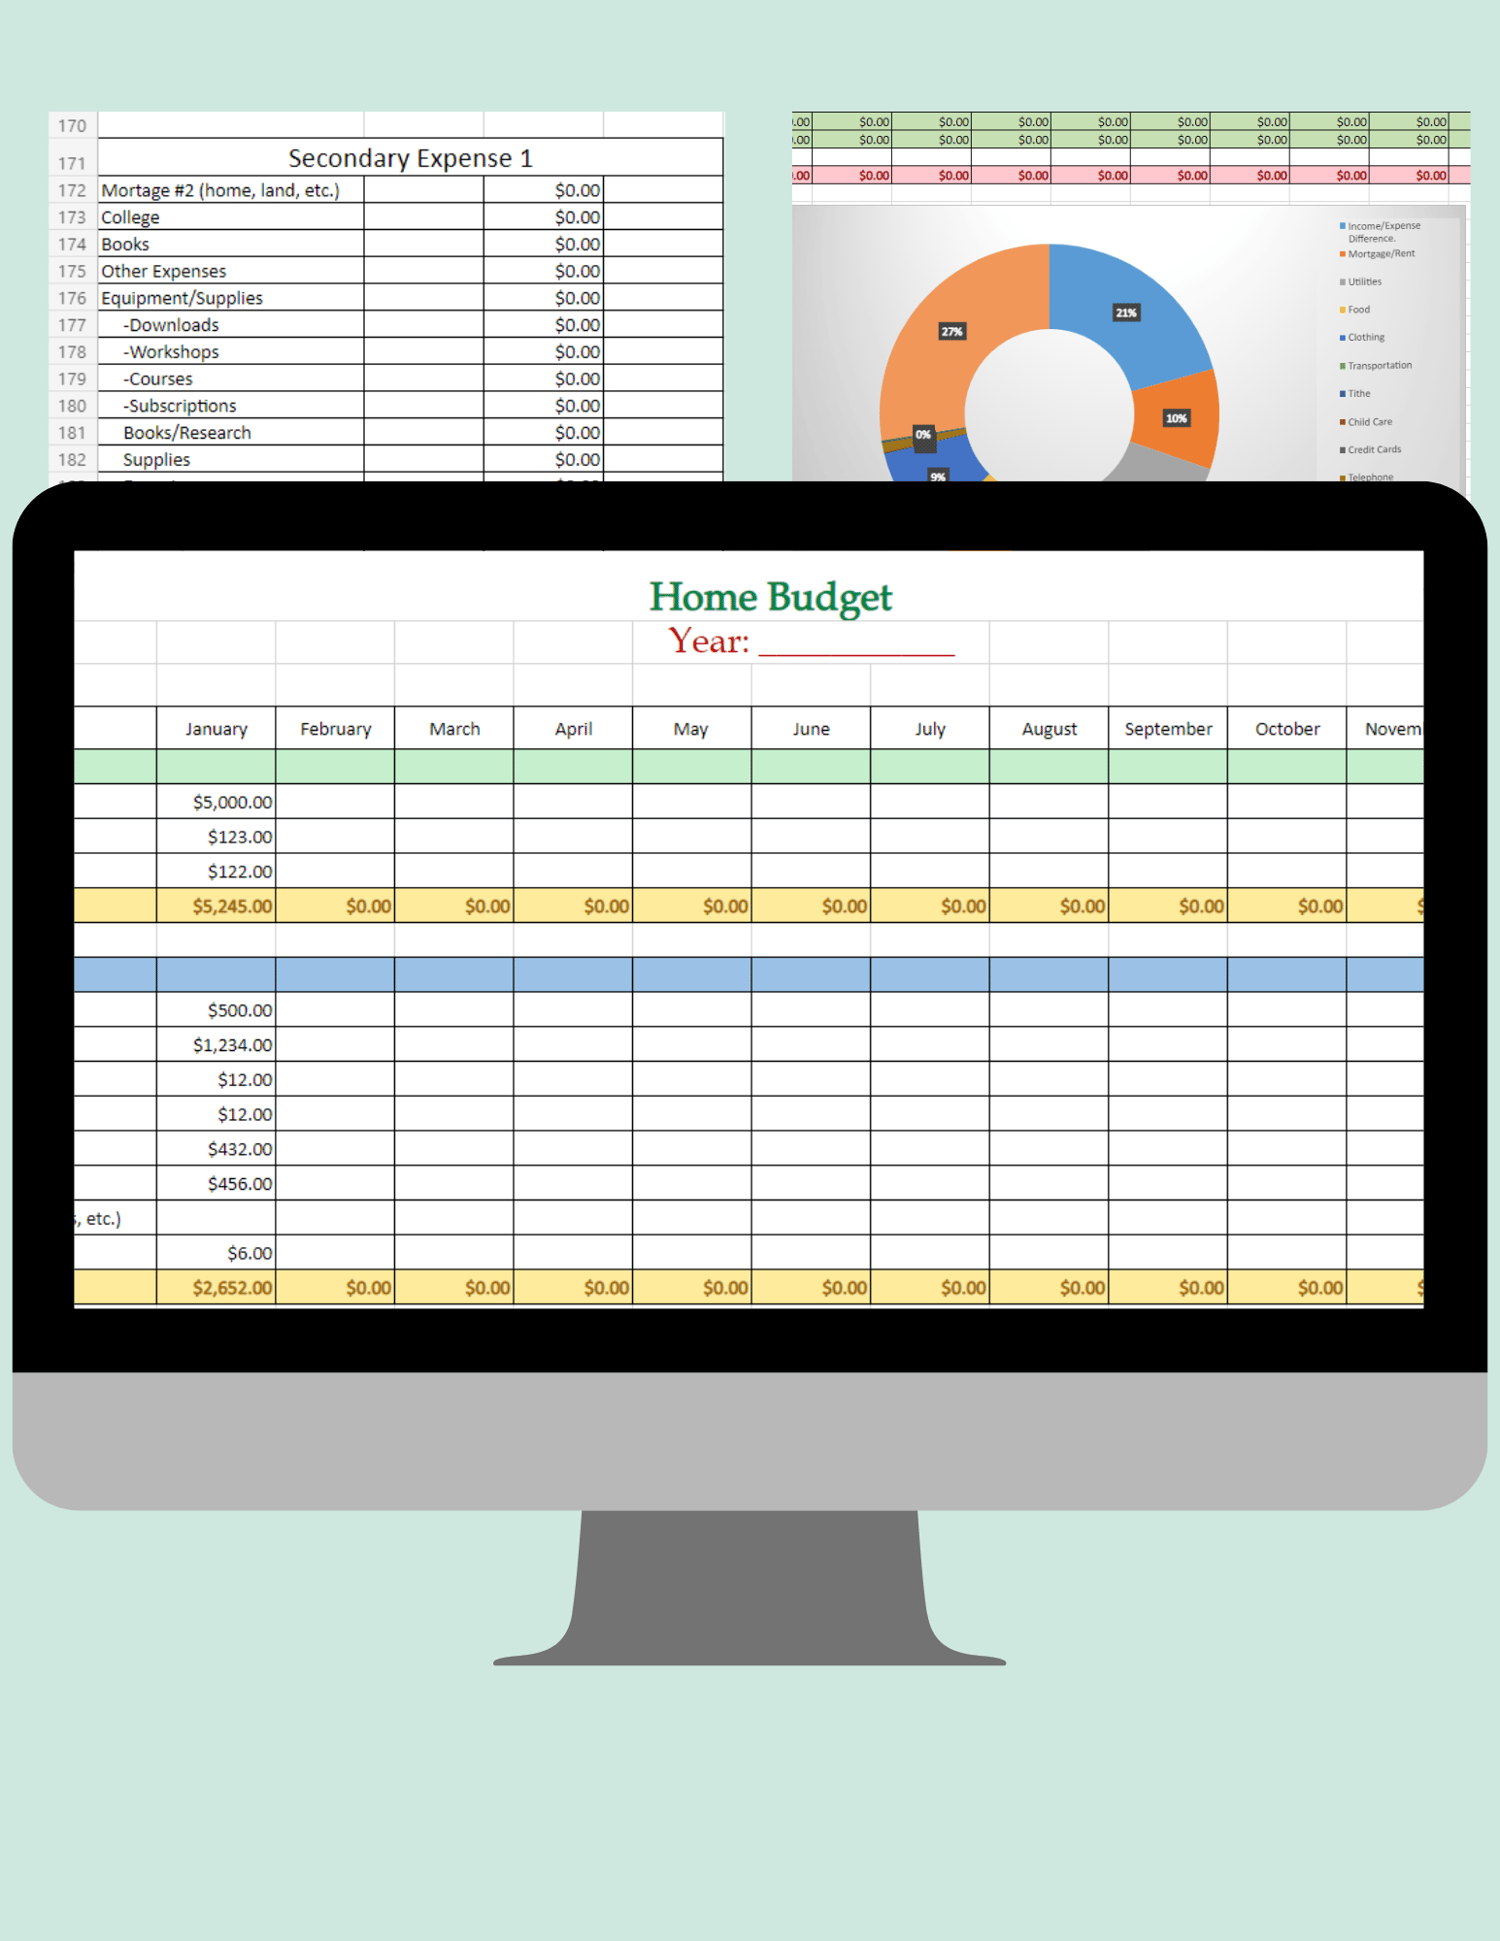The width and height of the screenshot is (1500, 1941).
Task: Select 'Child Care' legend entry
Action: point(1366,422)
